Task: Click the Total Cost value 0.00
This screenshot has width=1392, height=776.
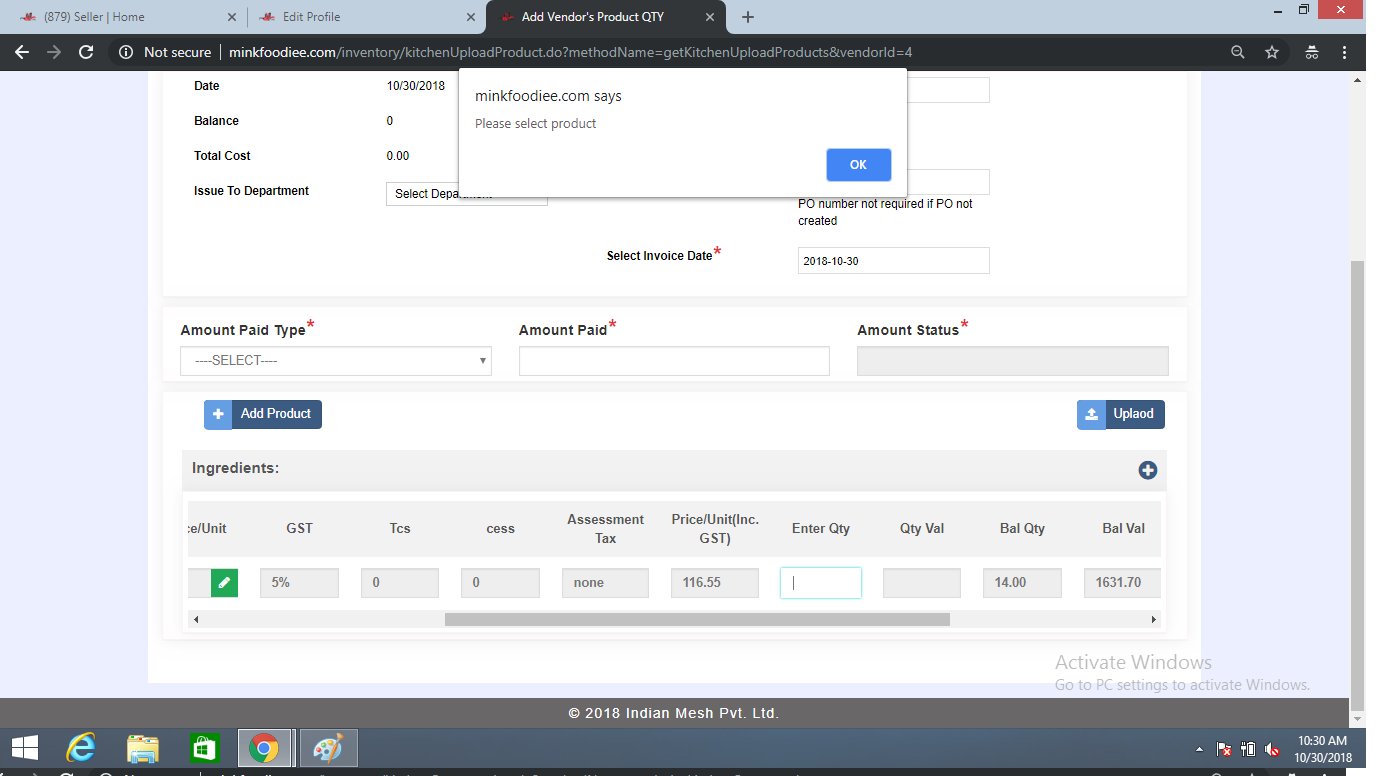Action: click(398, 156)
